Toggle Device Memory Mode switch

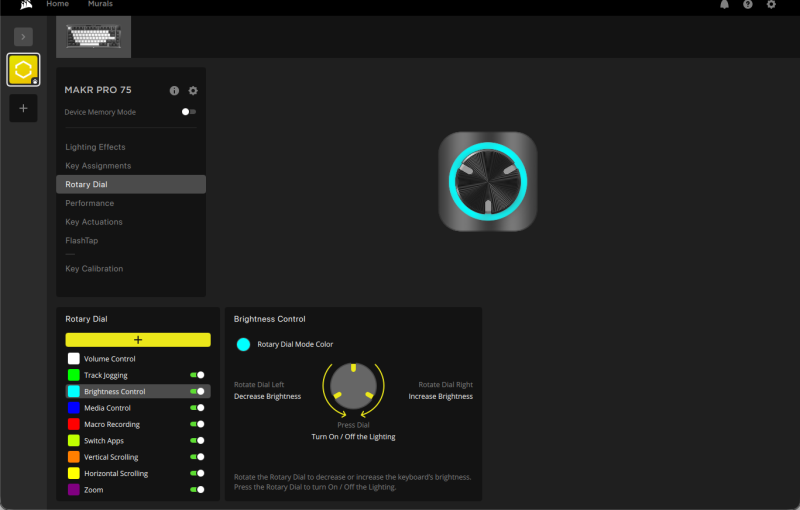(188, 112)
